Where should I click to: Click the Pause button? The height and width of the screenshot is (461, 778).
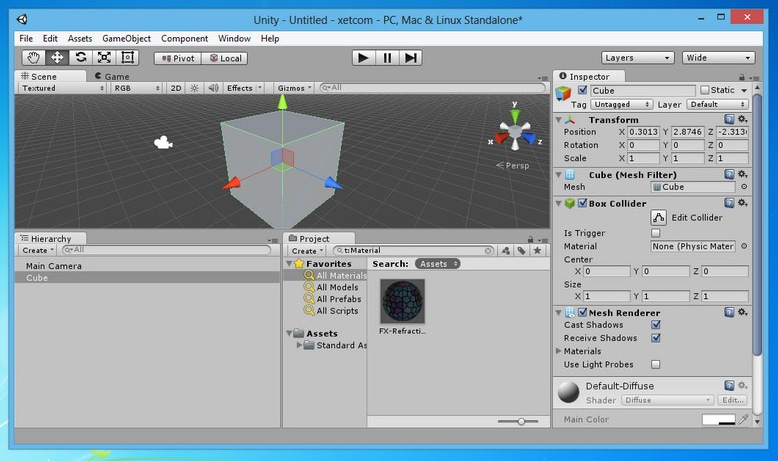387,58
